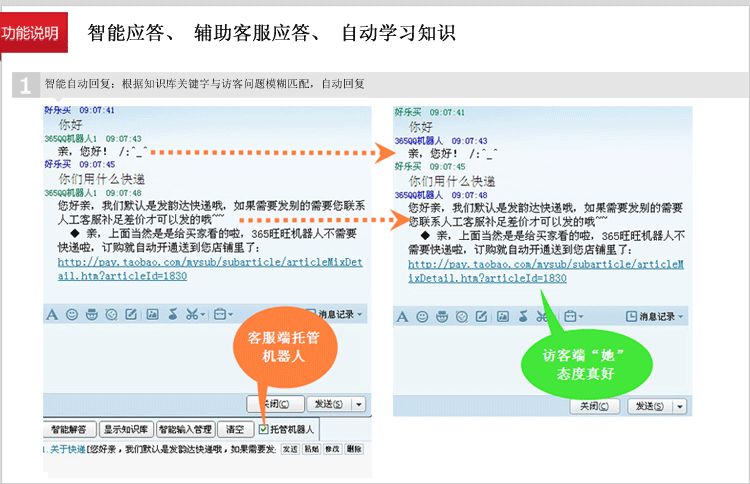Open font settings in the right visitor chat toolbar
This screenshot has height=484, width=750.
402,317
